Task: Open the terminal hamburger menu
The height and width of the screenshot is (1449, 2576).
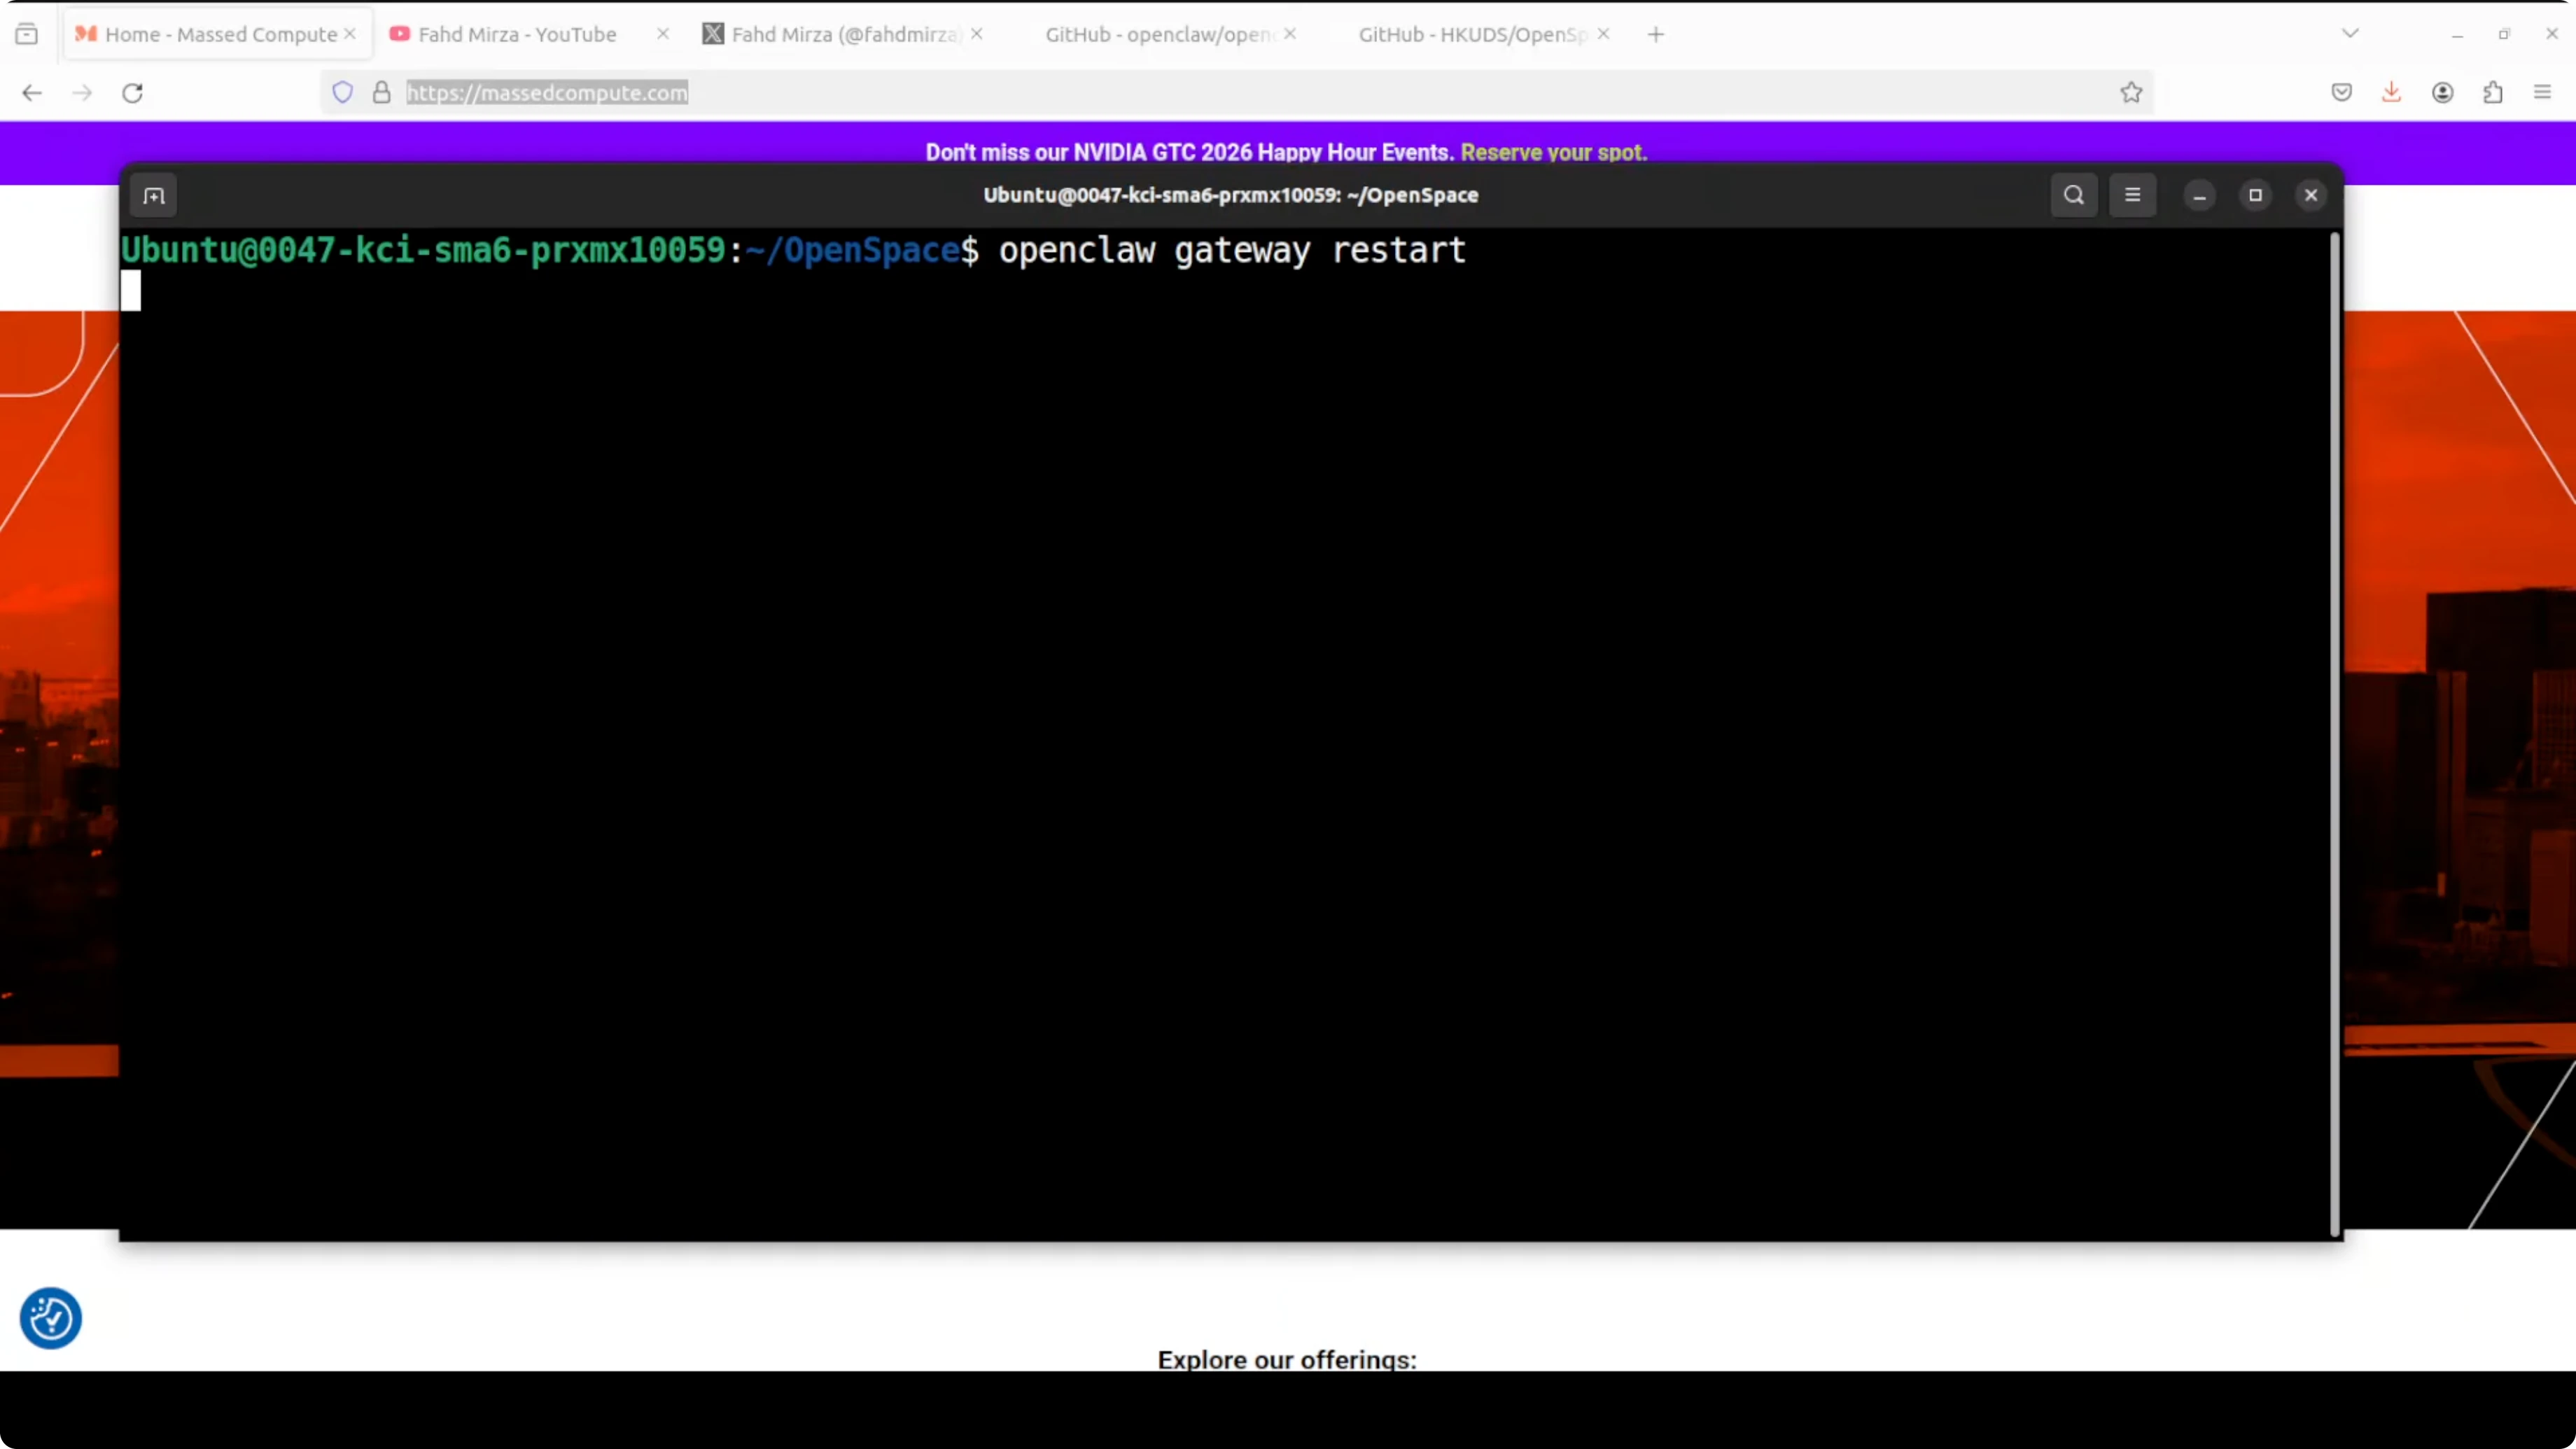Action: (x=2132, y=195)
